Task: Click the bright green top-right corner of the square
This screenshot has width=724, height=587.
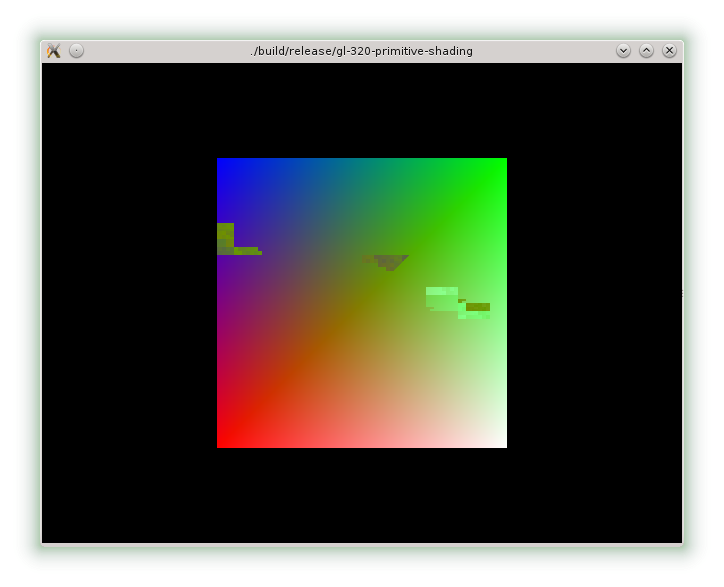Action: [x=501, y=163]
